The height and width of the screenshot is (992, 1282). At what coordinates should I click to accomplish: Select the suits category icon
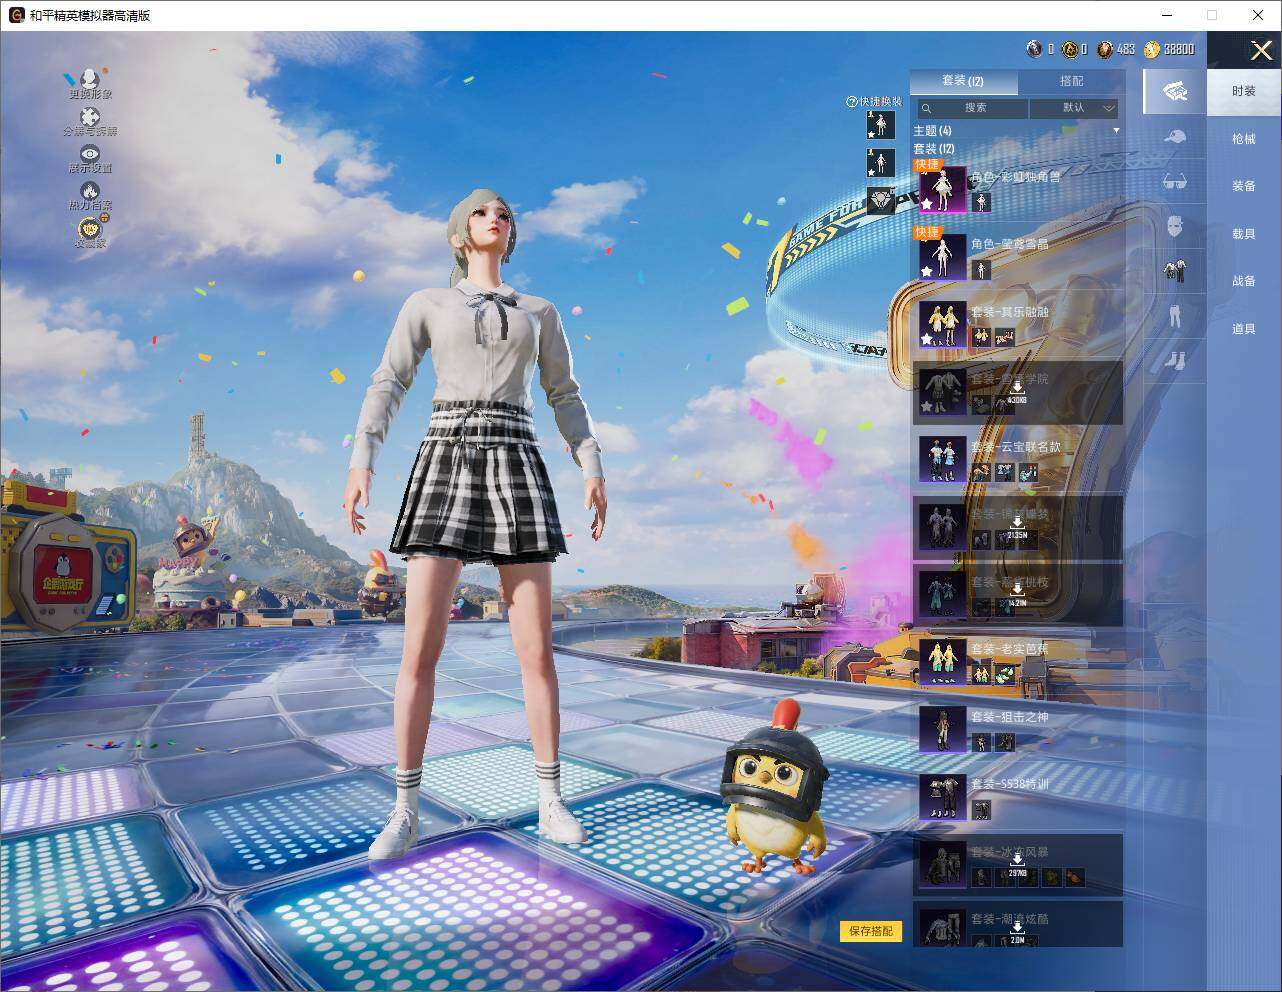click(x=1175, y=91)
